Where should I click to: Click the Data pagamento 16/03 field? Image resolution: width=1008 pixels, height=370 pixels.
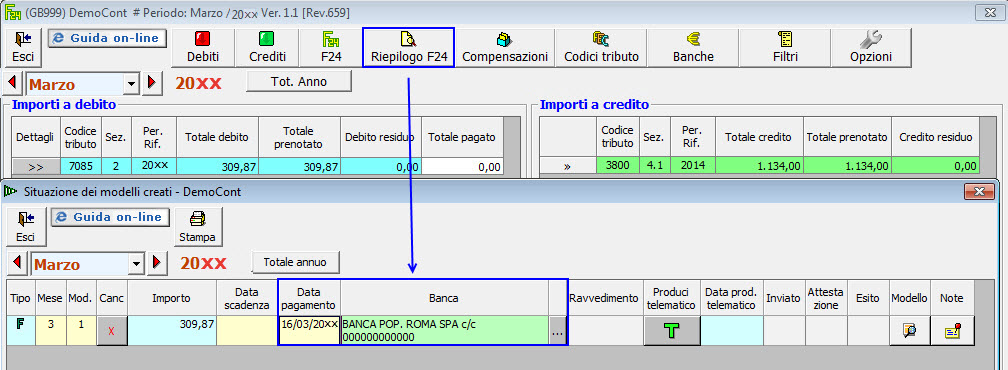pyautogui.click(x=309, y=330)
